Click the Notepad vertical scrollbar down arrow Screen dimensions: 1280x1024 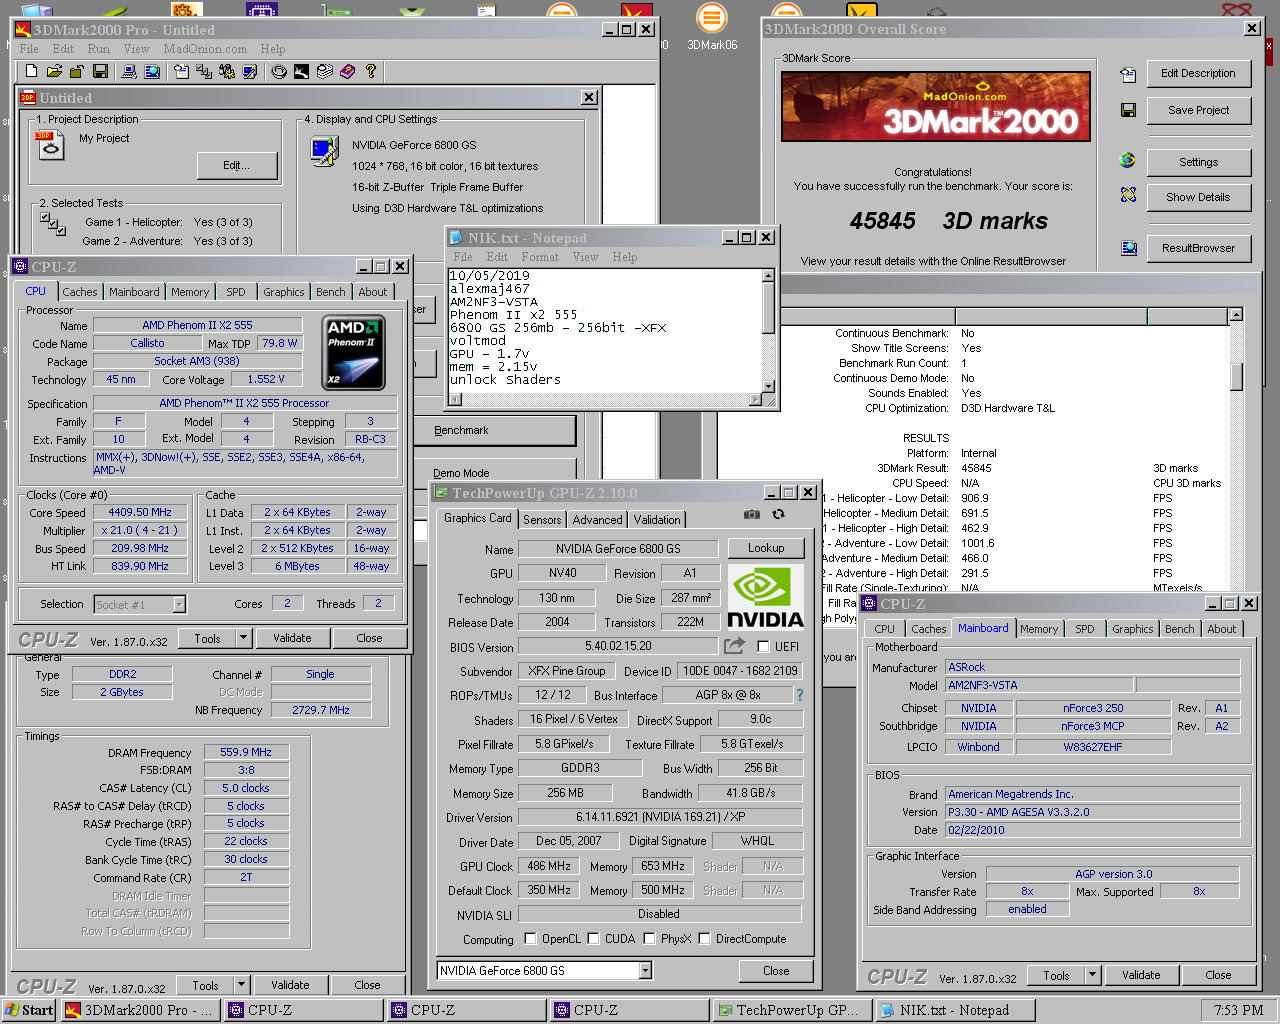(768, 386)
